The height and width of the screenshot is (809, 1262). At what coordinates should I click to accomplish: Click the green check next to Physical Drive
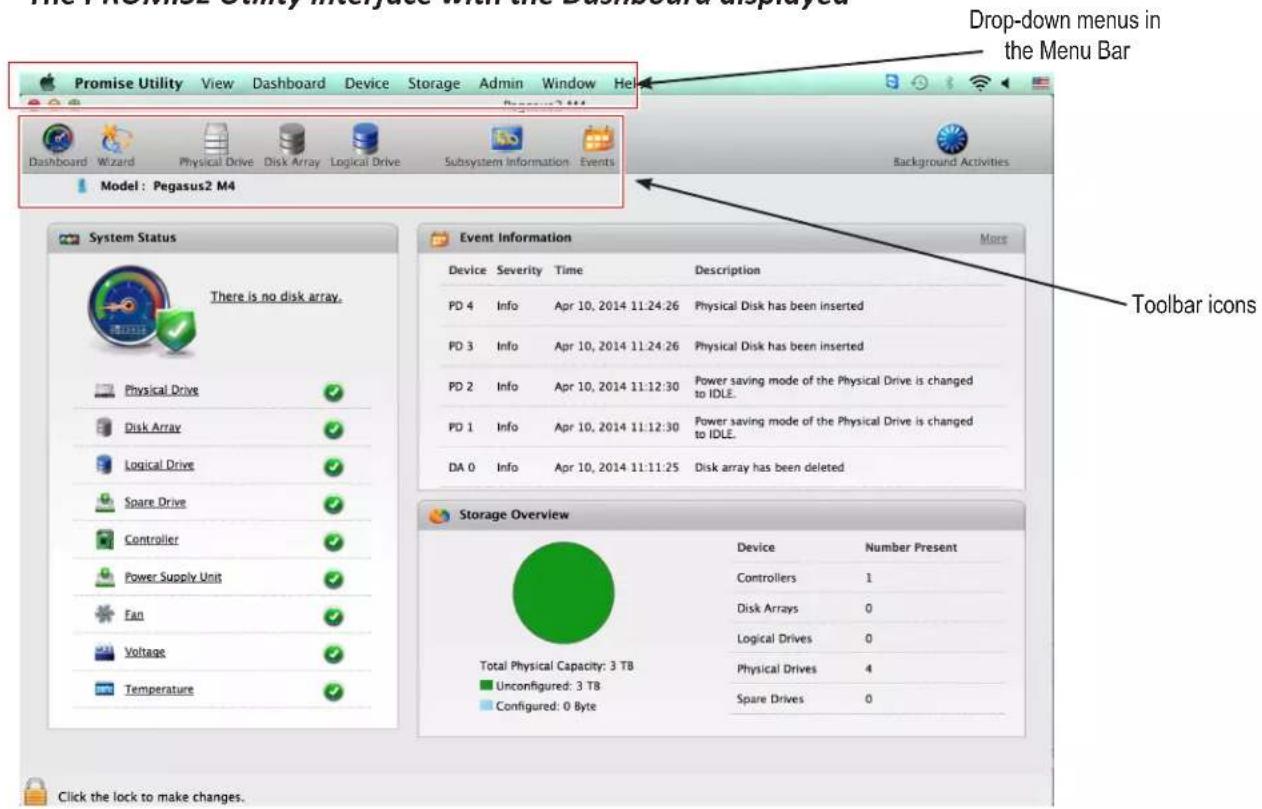pos(334,391)
